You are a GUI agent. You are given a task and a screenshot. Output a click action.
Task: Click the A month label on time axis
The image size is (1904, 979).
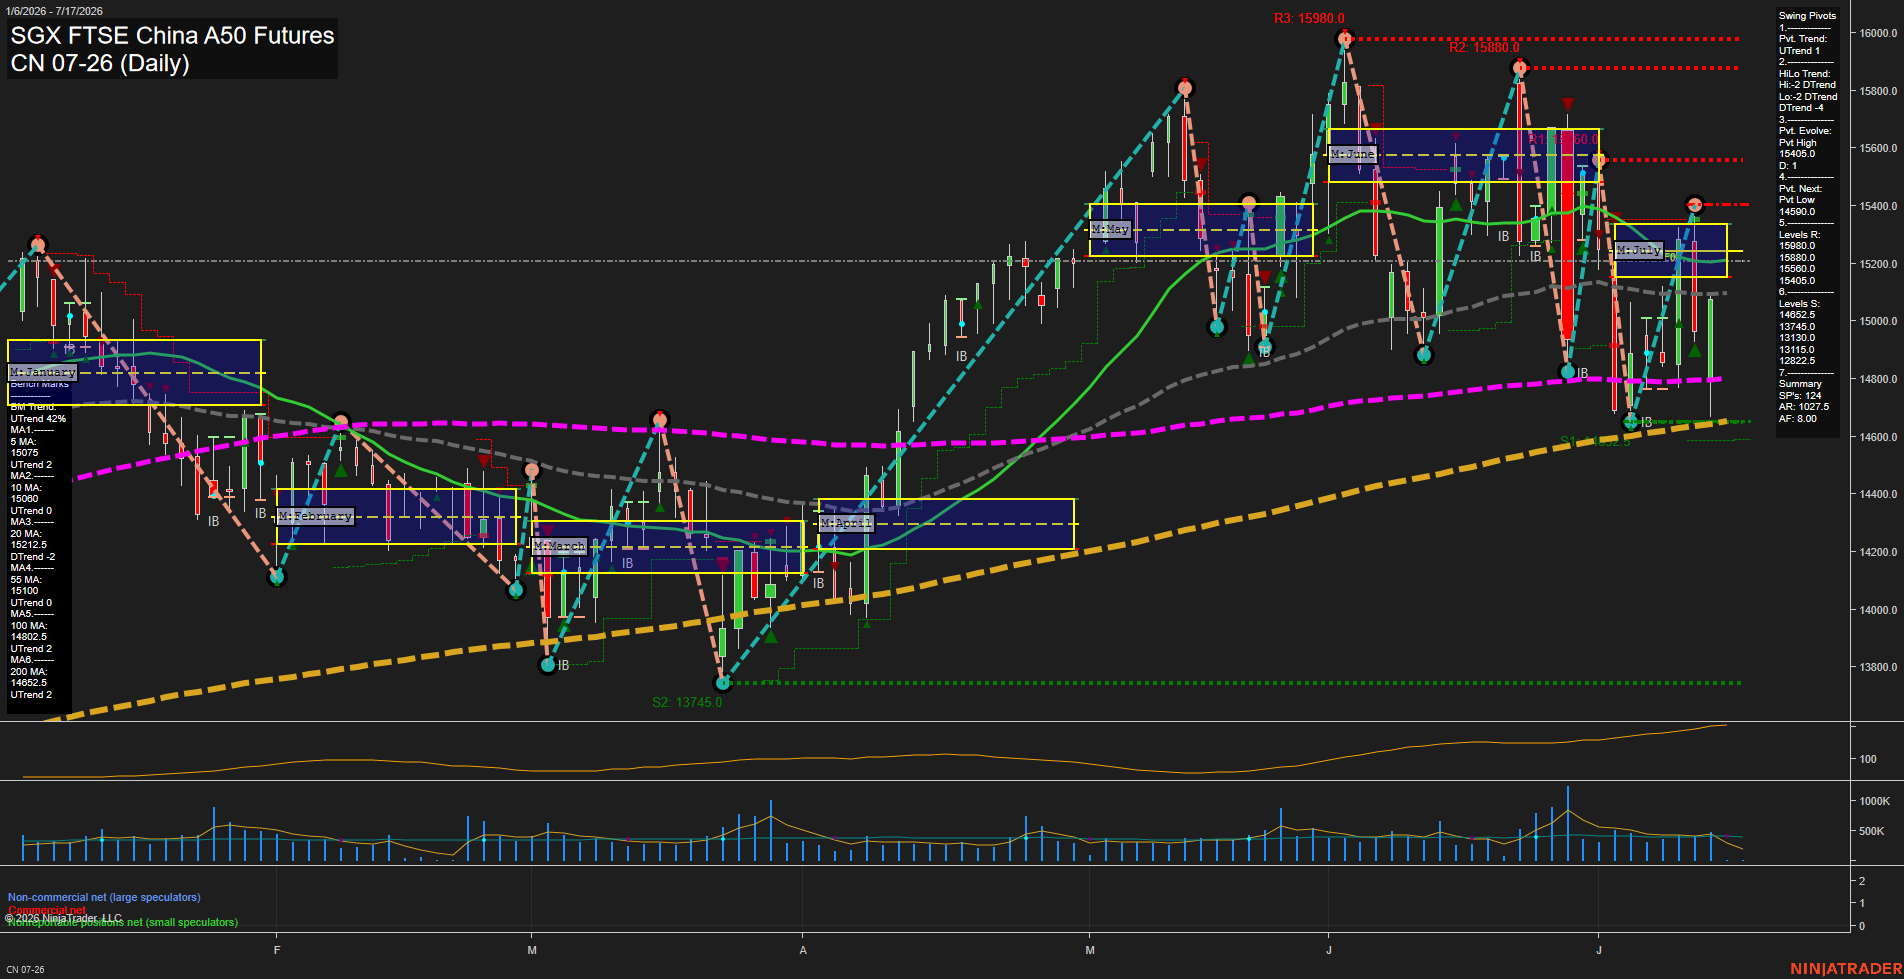(x=803, y=950)
